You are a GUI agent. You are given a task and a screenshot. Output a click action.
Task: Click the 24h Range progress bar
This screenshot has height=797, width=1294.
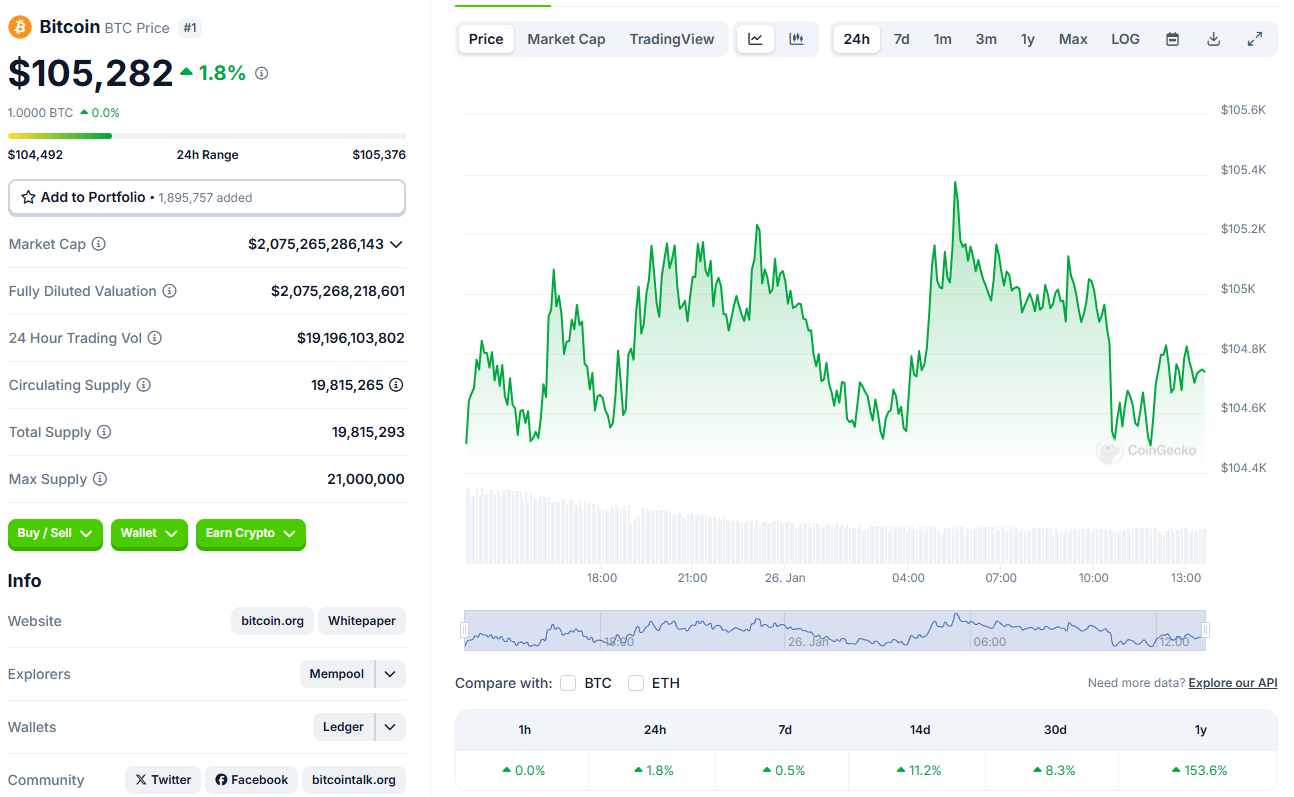coord(207,136)
